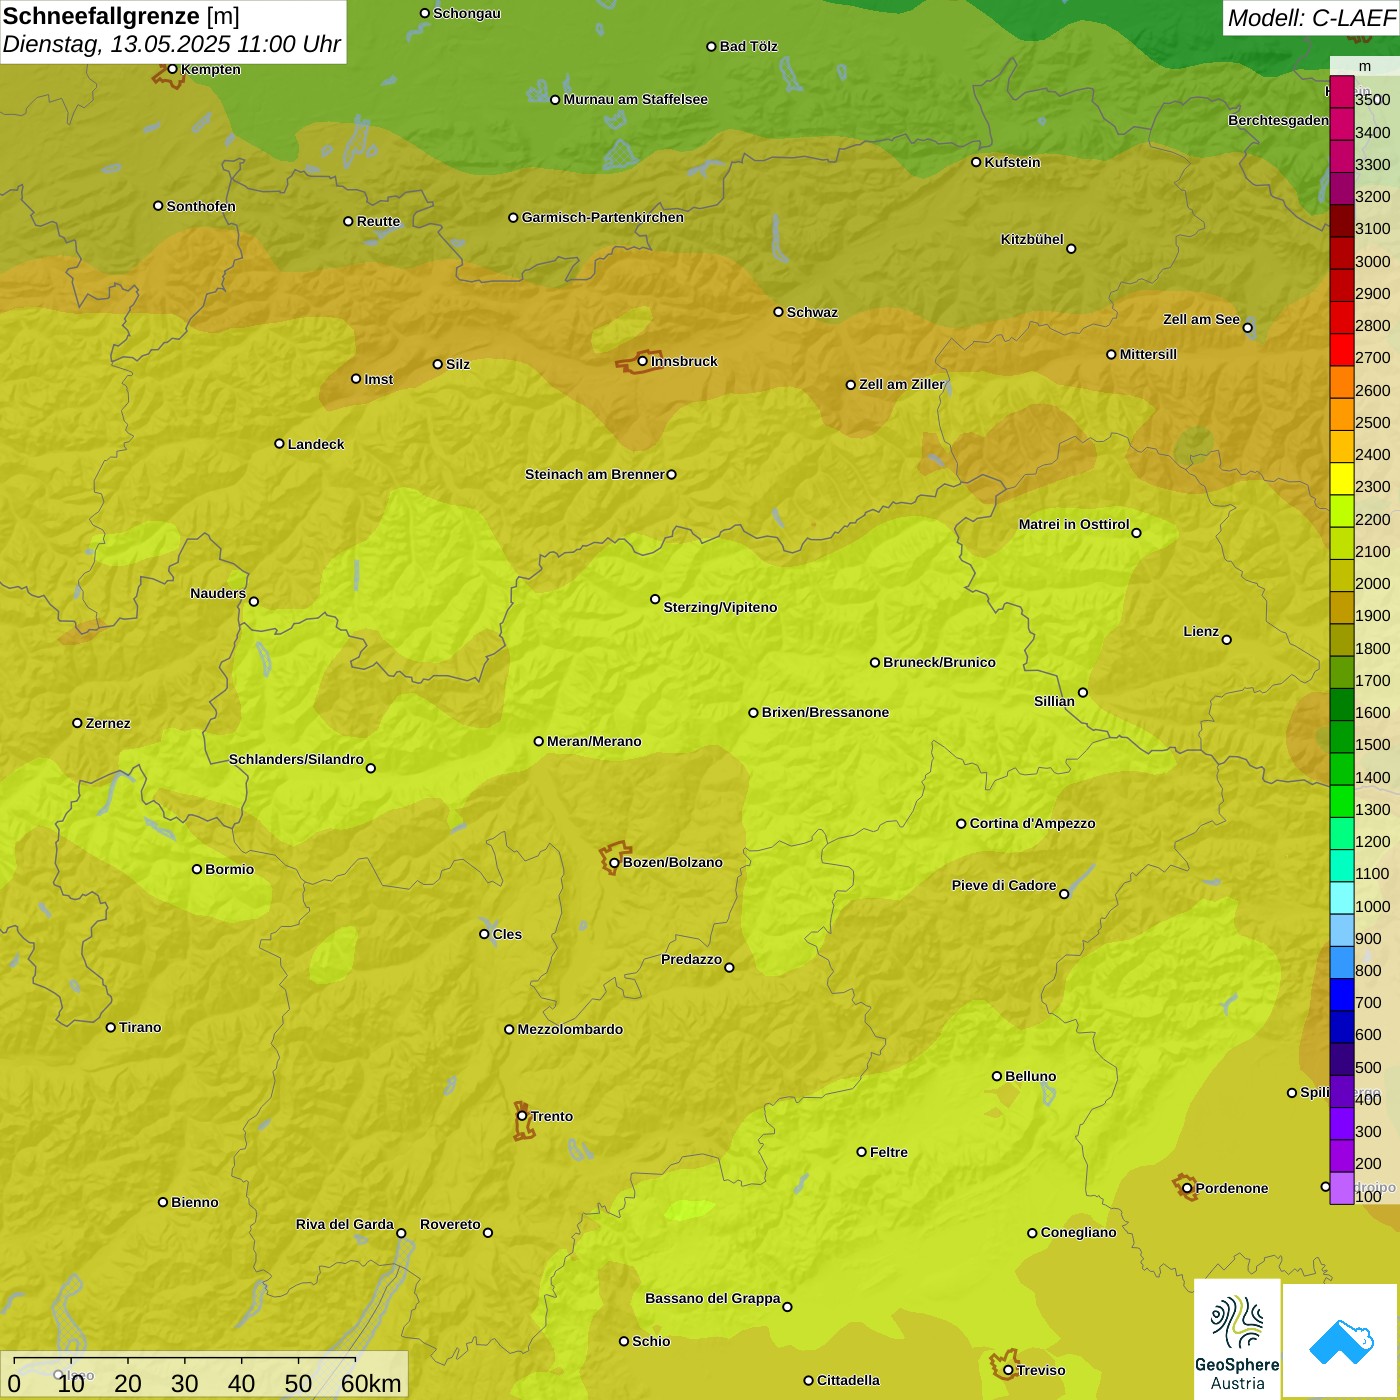Click the 'Predazzo' label
The width and height of the screenshot is (1400, 1400).
(x=691, y=959)
